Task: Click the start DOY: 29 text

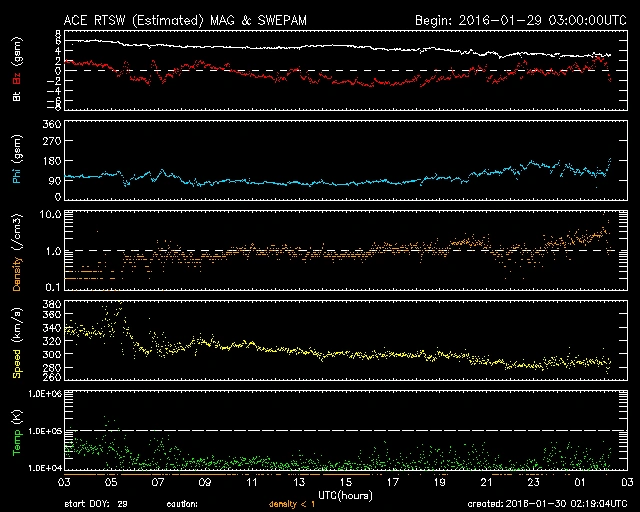Action: [95, 504]
